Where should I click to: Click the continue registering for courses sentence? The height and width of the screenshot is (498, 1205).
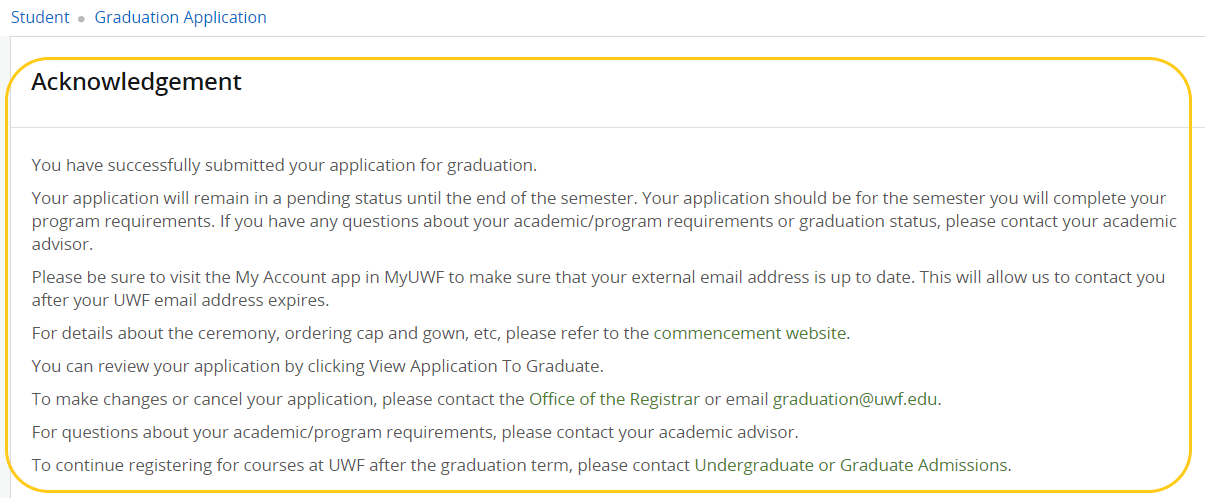[x=521, y=465]
